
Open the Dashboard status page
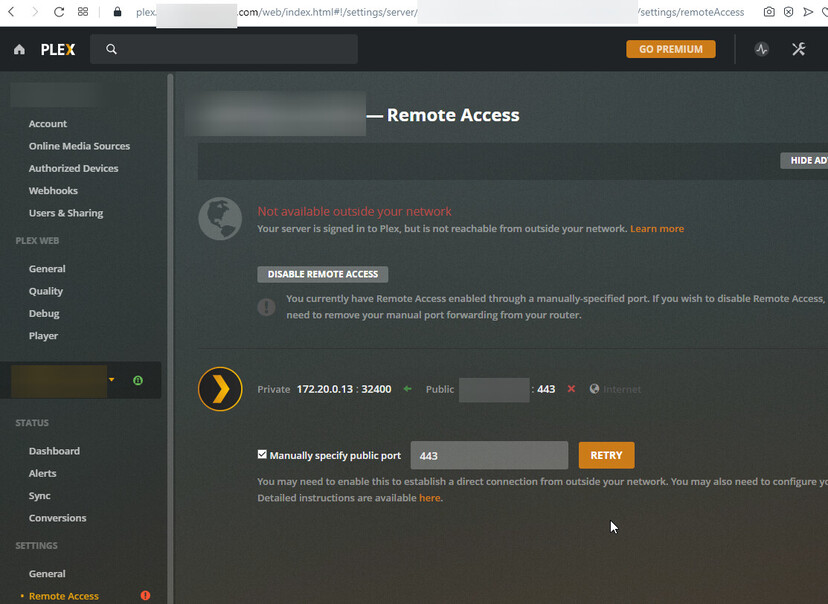(x=54, y=451)
